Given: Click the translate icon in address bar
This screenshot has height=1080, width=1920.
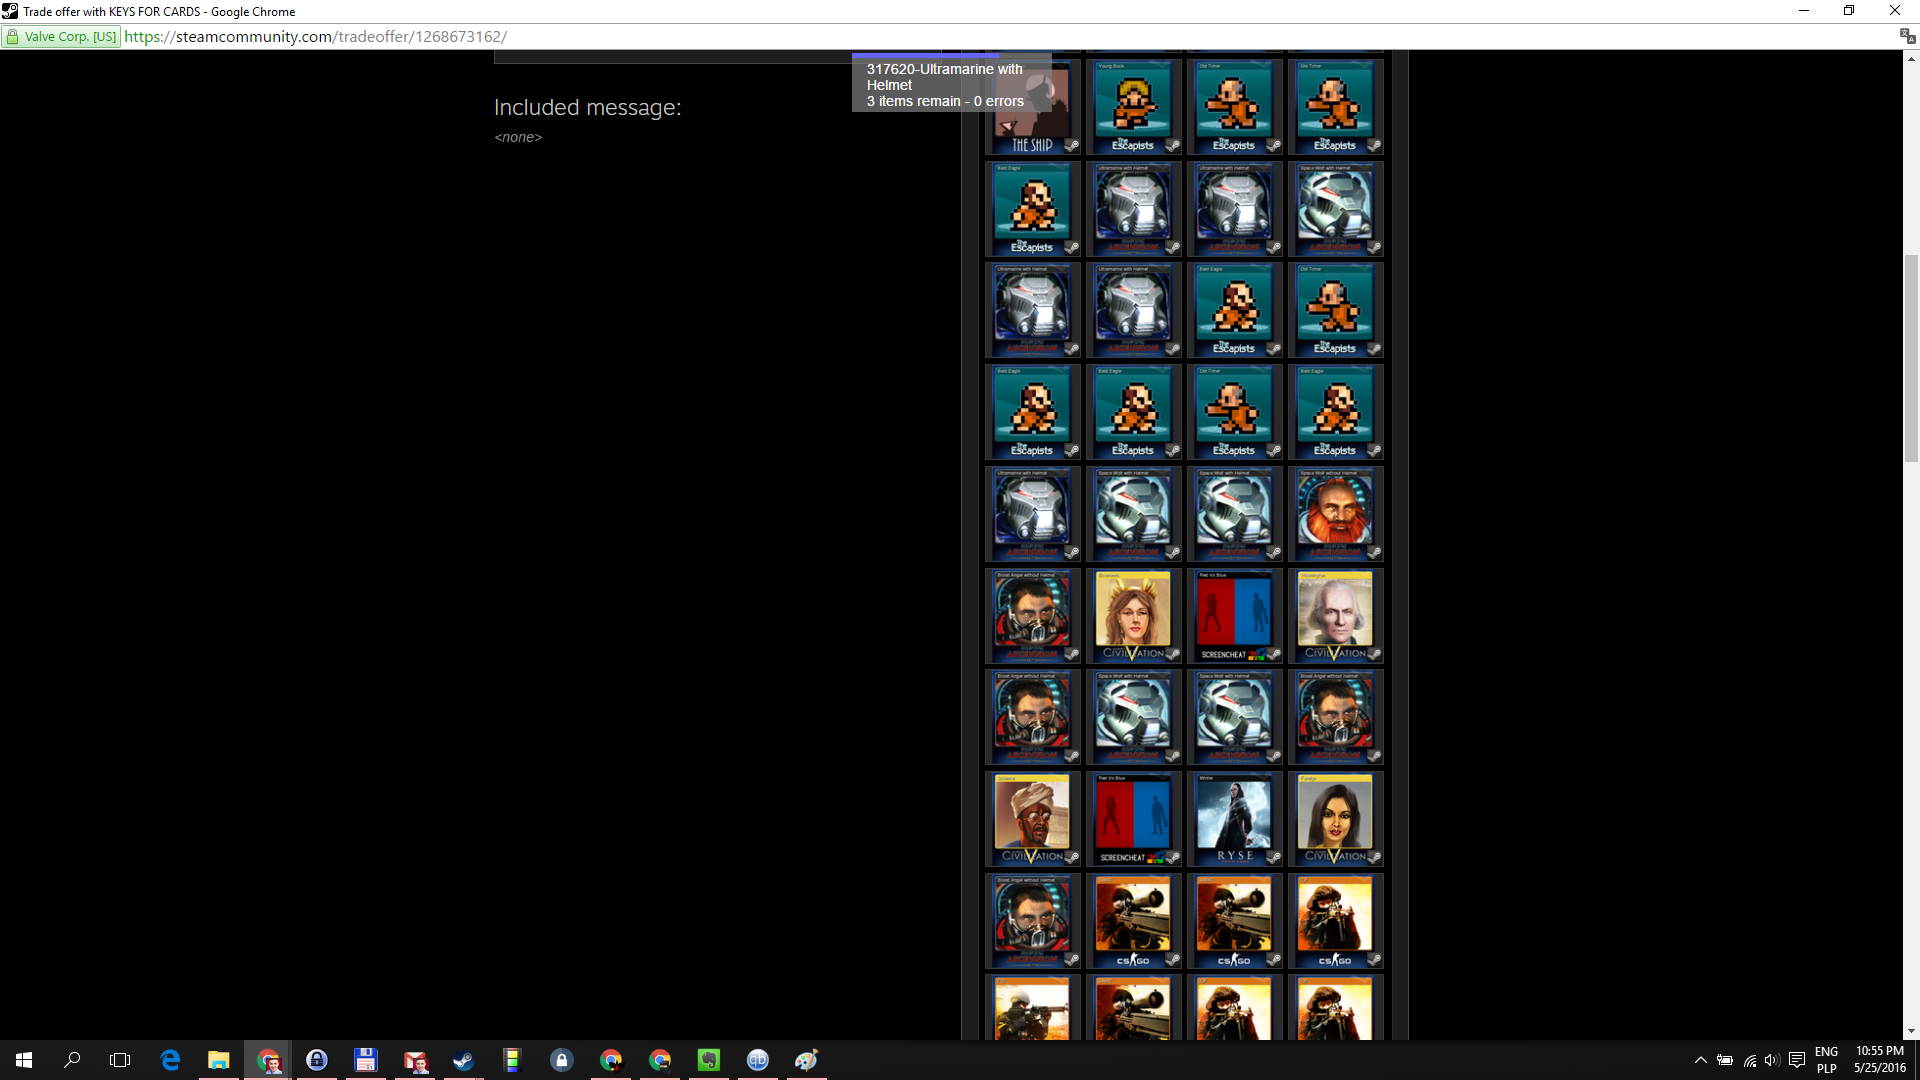Looking at the screenshot, I should pyautogui.click(x=1906, y=36).
